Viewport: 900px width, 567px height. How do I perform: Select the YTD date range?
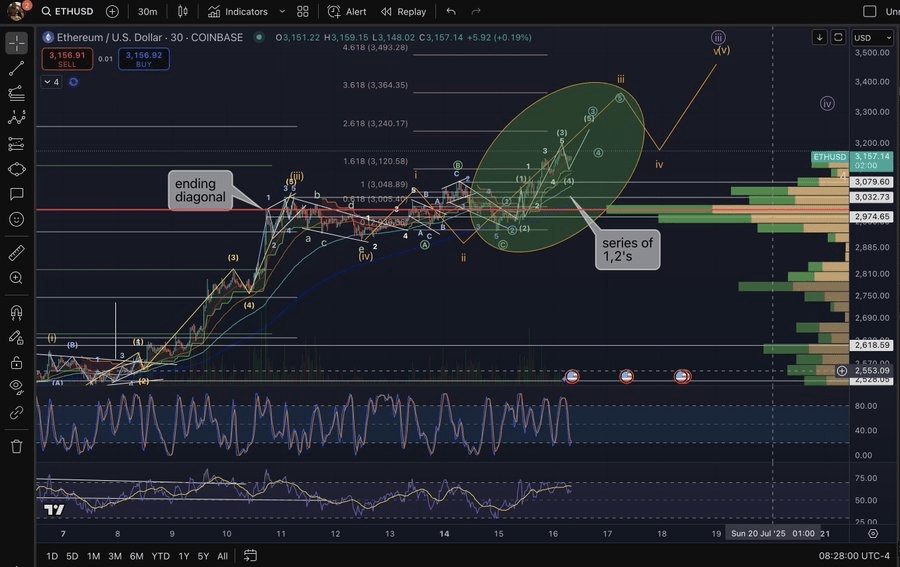pyautogui.click(x=159, y=555)
